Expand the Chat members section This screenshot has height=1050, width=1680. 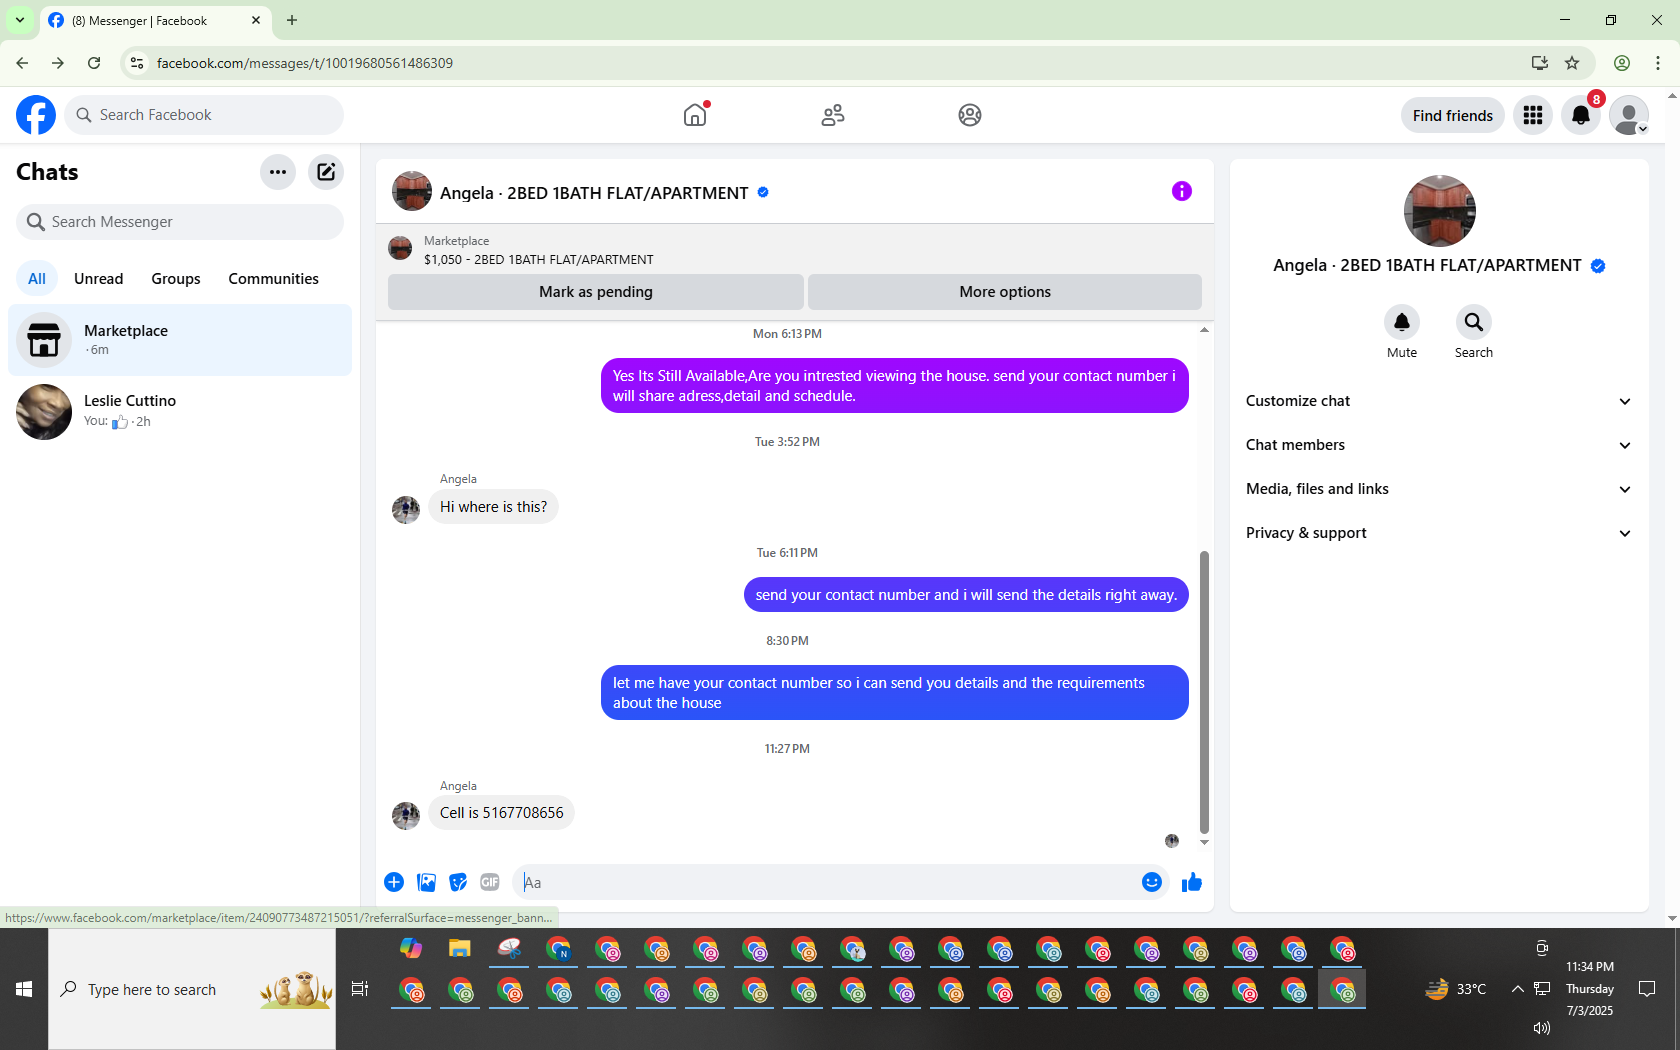[1439, 445]
